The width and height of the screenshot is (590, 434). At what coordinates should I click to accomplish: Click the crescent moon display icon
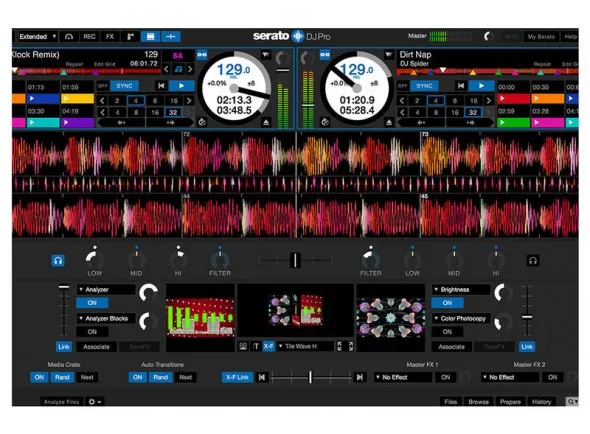click(488, 37)
